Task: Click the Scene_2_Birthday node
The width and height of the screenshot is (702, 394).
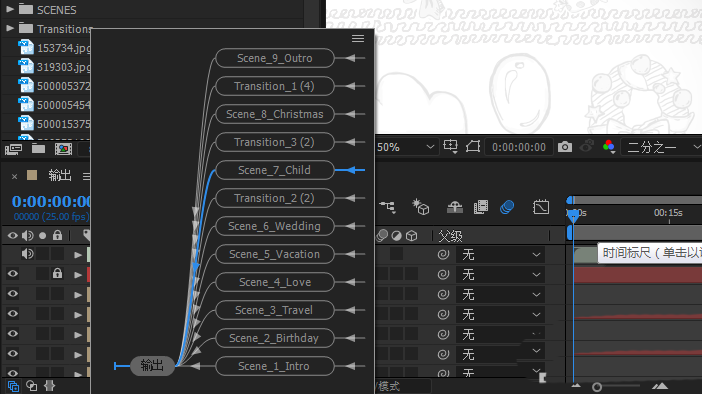Action: point(275,338)
